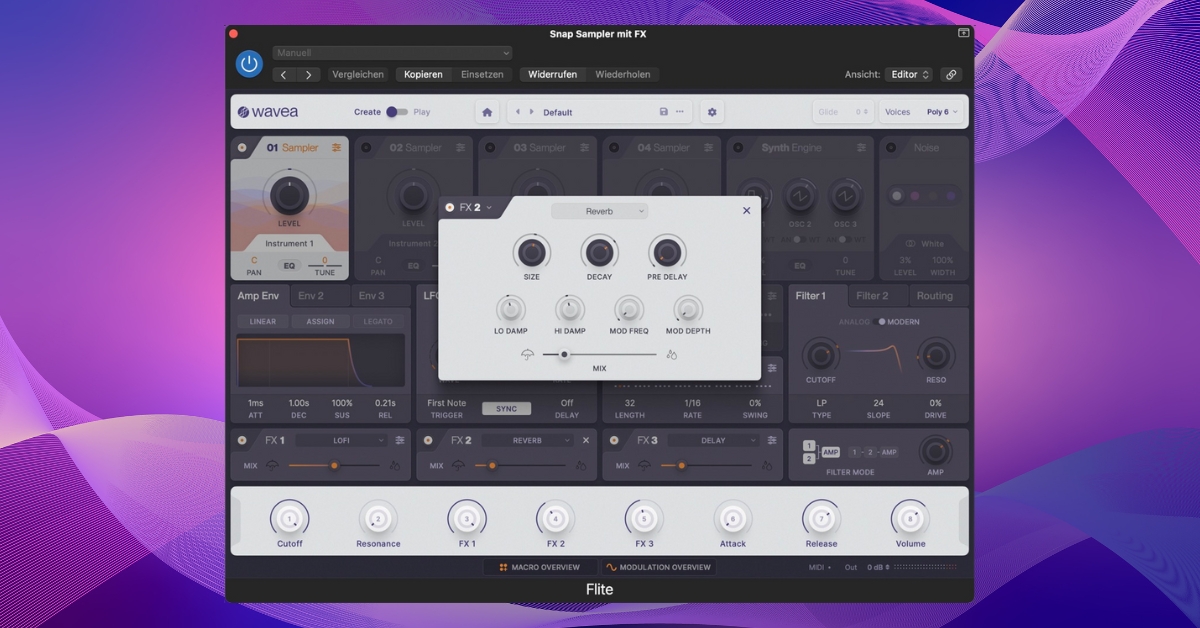
Task: Click the Macro Overview grid icon
Action: coord(504,567)
